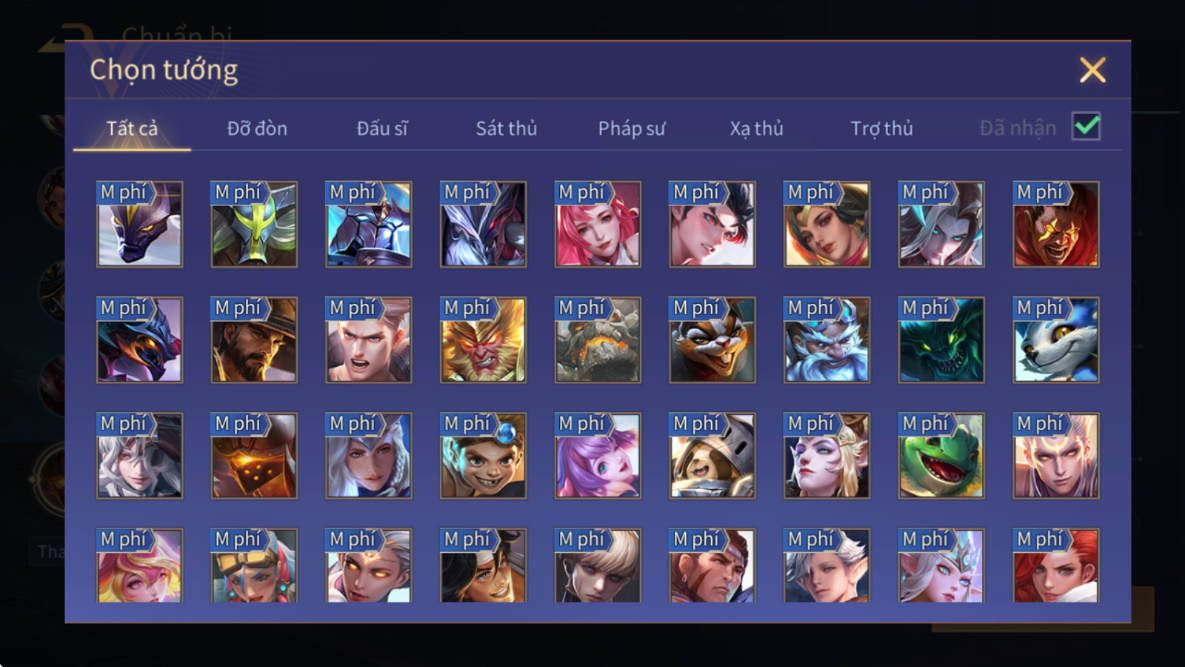The height and width of the screenshot is (667, 1185).
Task: Choose the squirrel hero with big teeth
Action: (712, 339)
